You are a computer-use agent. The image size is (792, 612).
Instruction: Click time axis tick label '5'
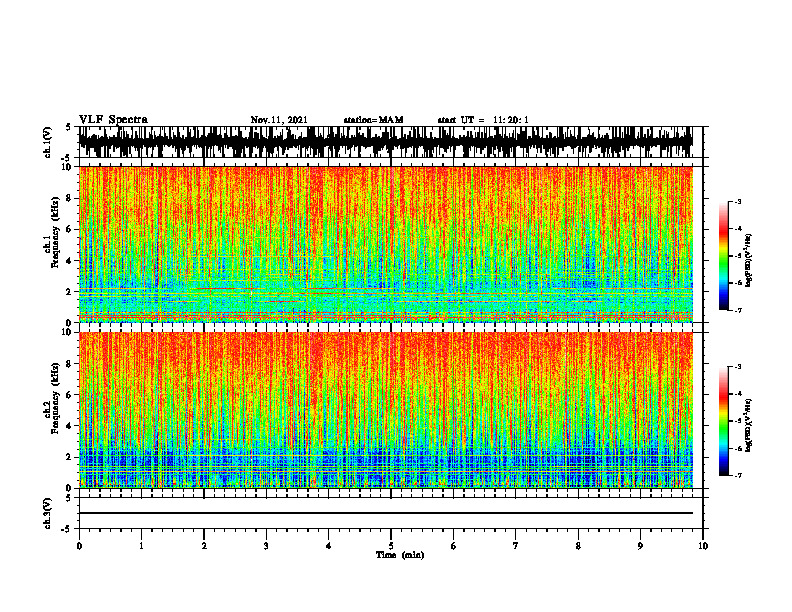pyautogui.click(x=391, y=546)
